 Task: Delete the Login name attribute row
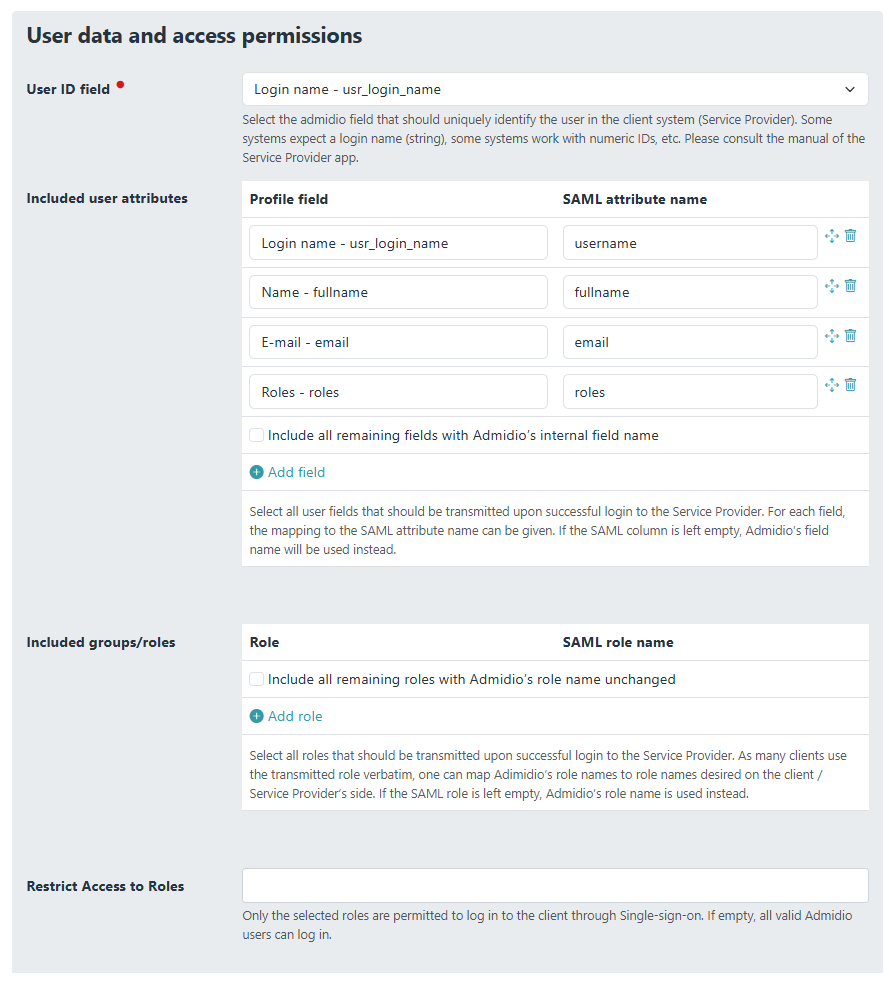pos(850,236)
